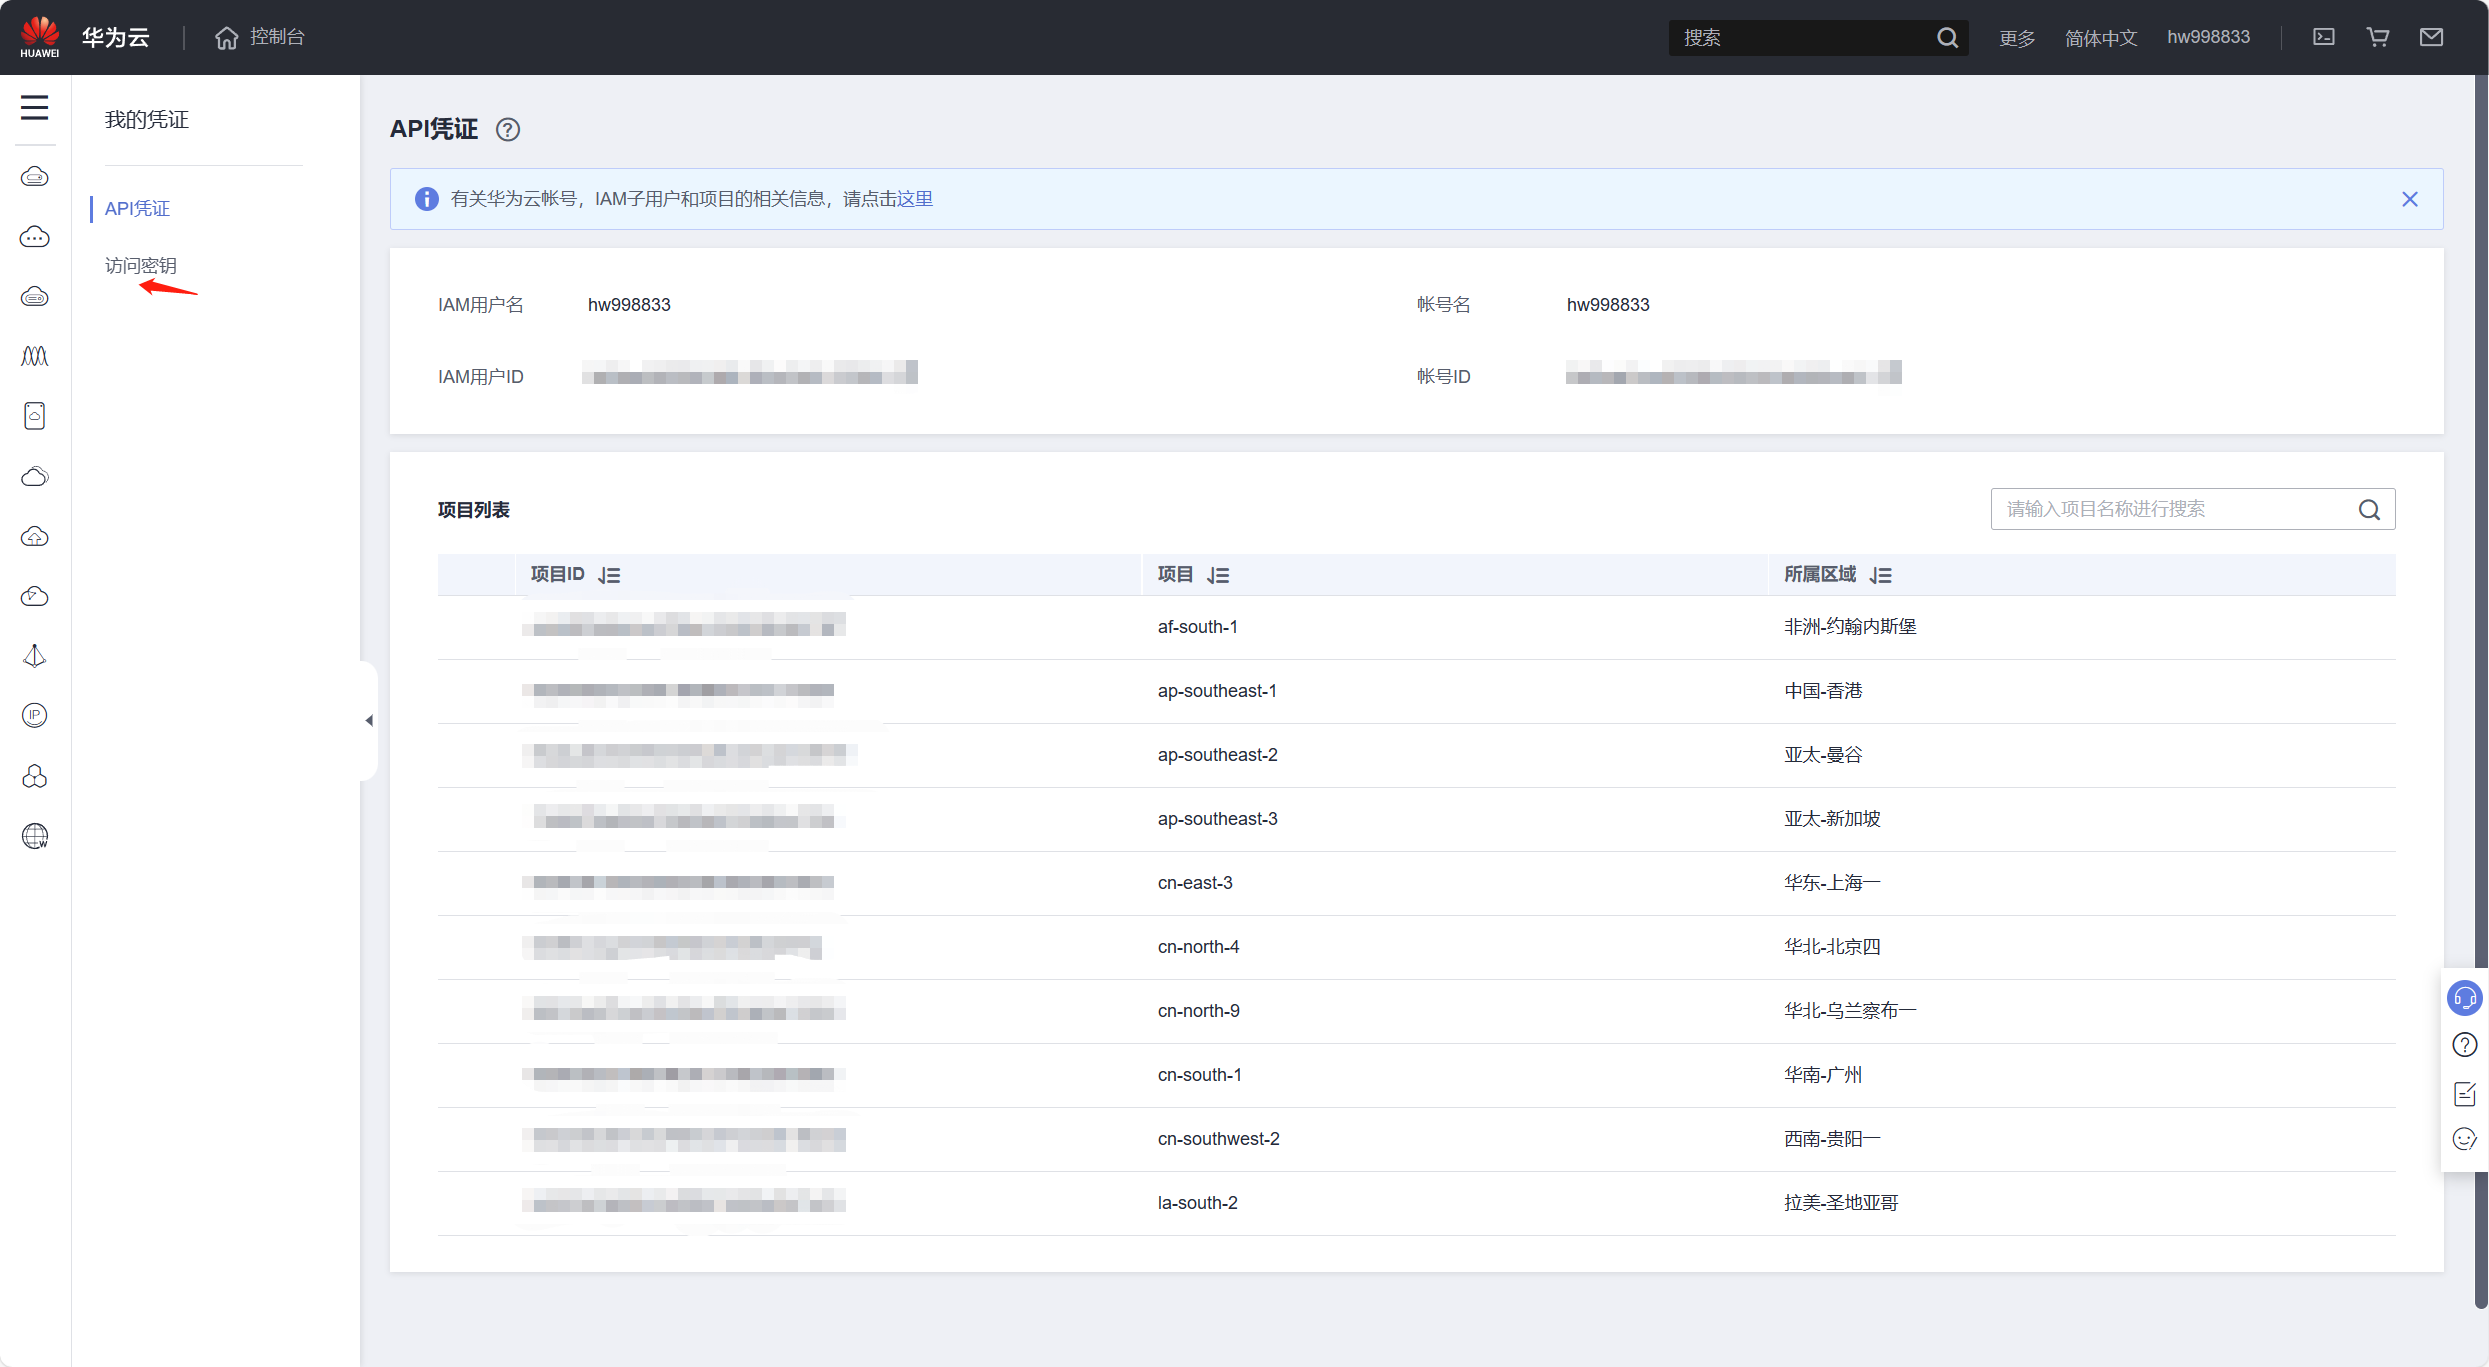
Task: Open the 简体中文 language selector
Action: tap(2100, 38)
